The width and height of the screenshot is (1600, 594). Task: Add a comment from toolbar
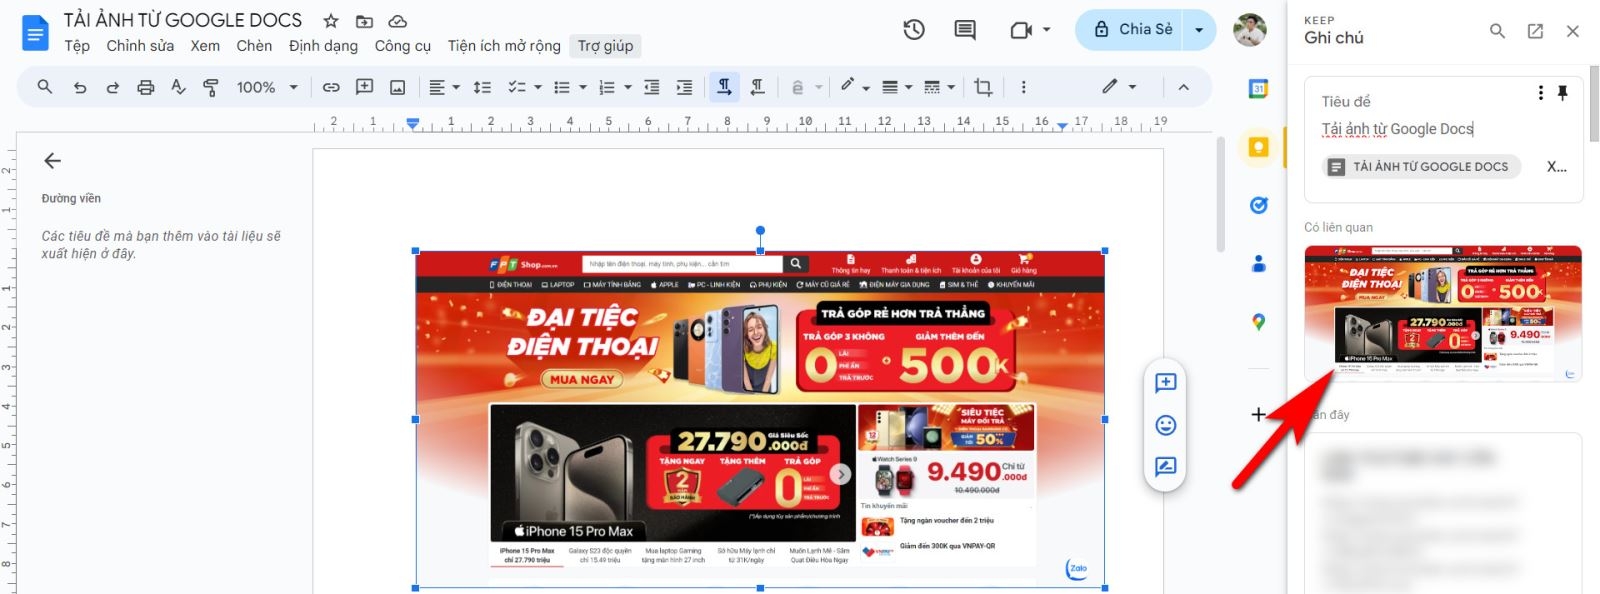(364, 88)
